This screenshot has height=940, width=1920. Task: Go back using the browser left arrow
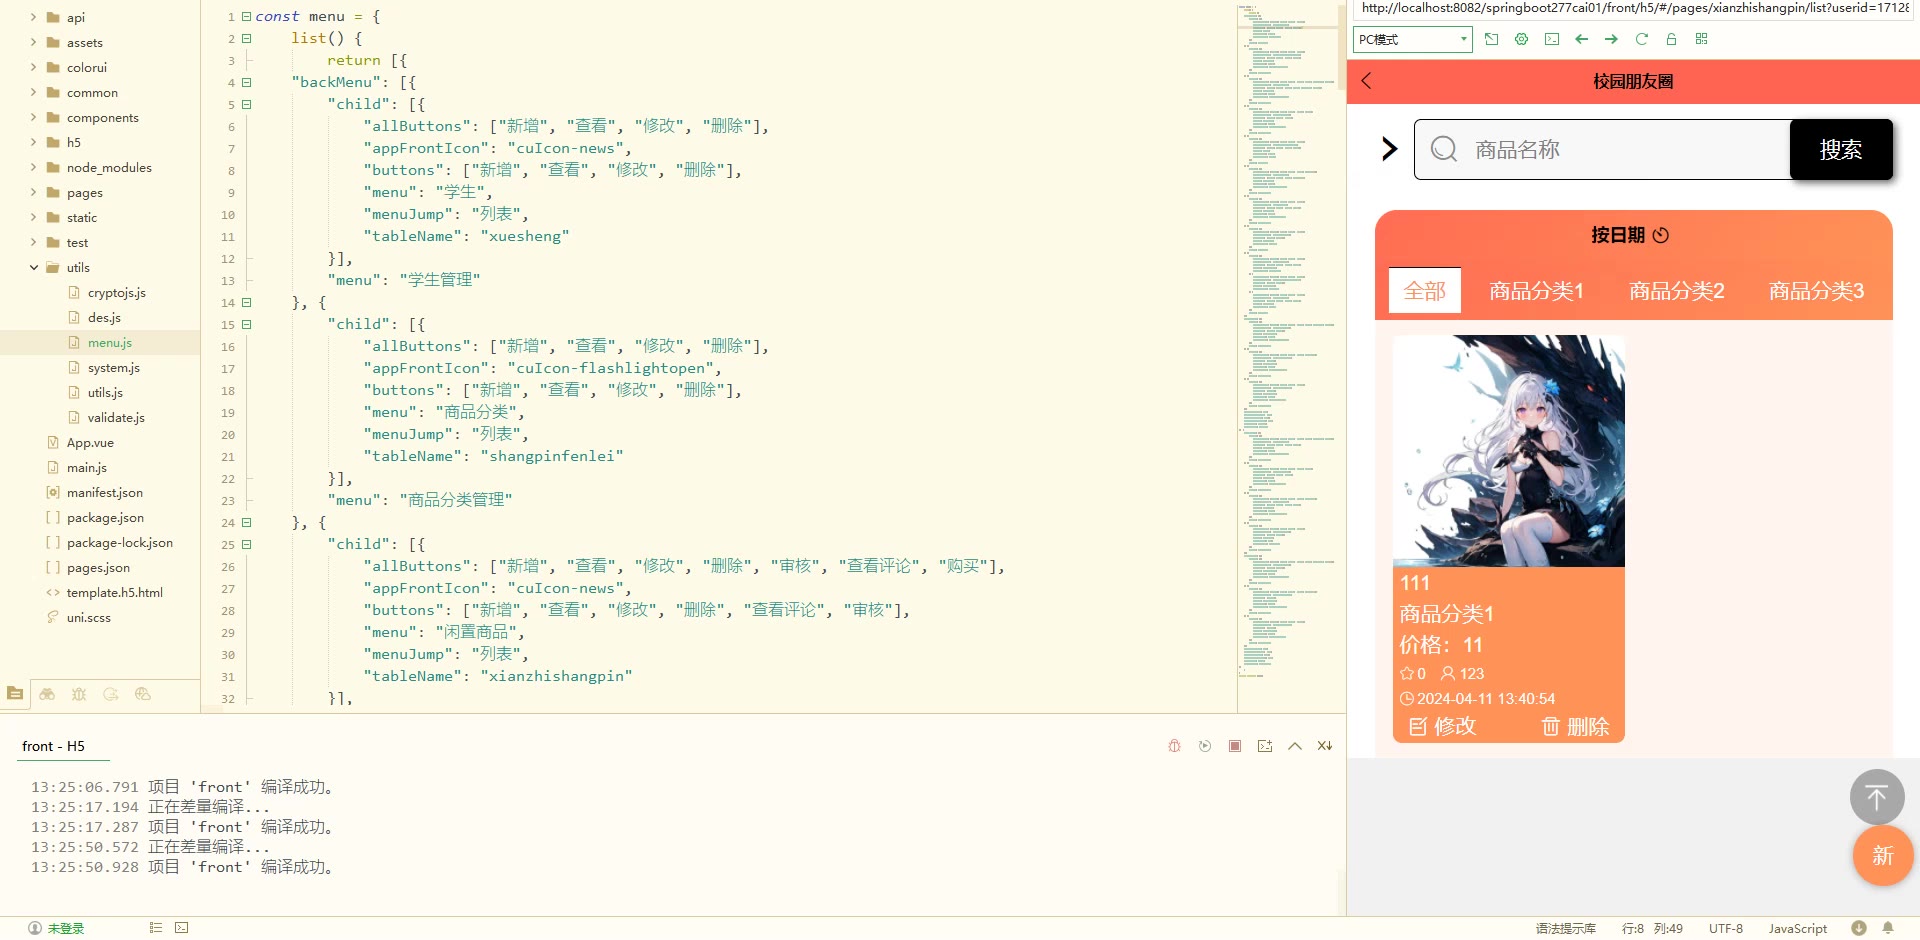tap(1581, 39)
